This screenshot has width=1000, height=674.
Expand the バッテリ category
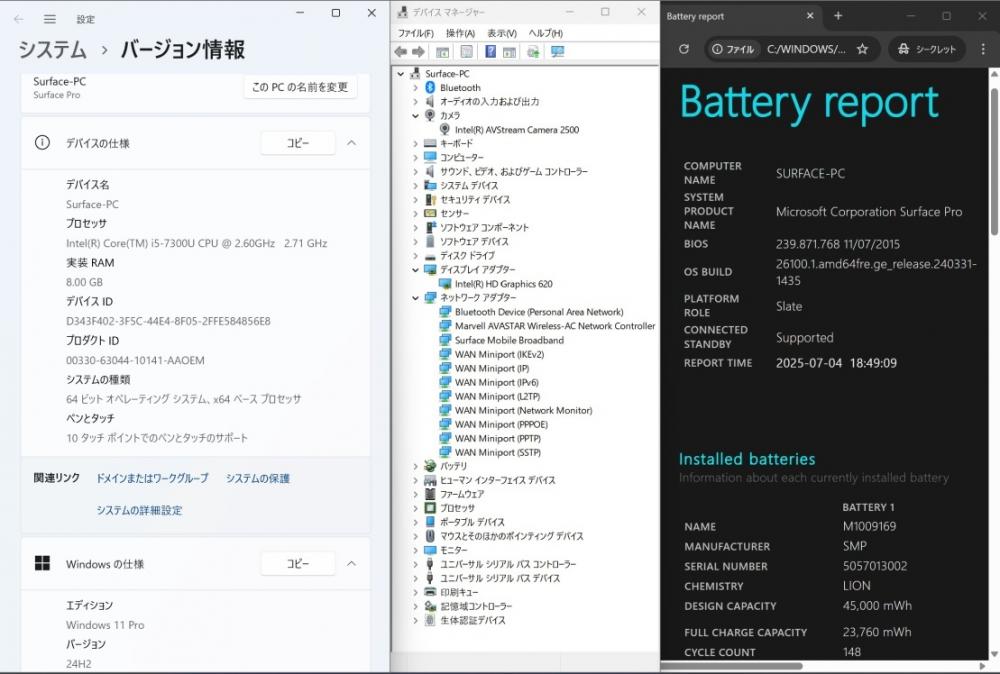pyautogui.click(x=415, y=466)
